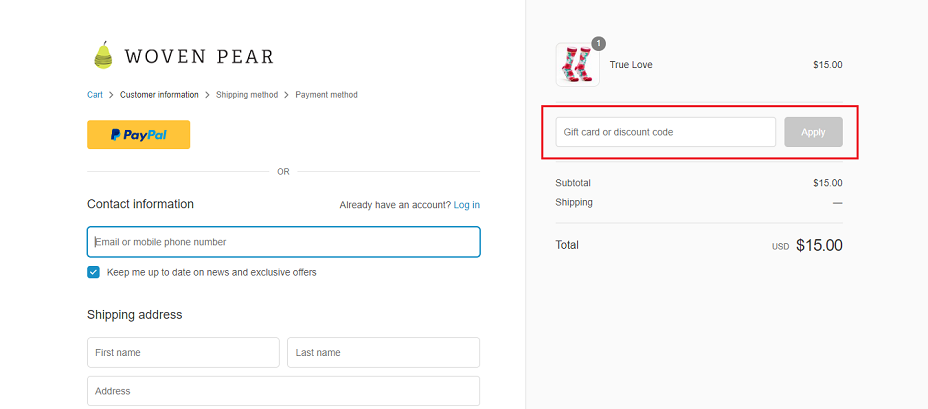928x409 pixels.
Task: Select Shipping method breadcrumb step
Action: coord(247,95)
